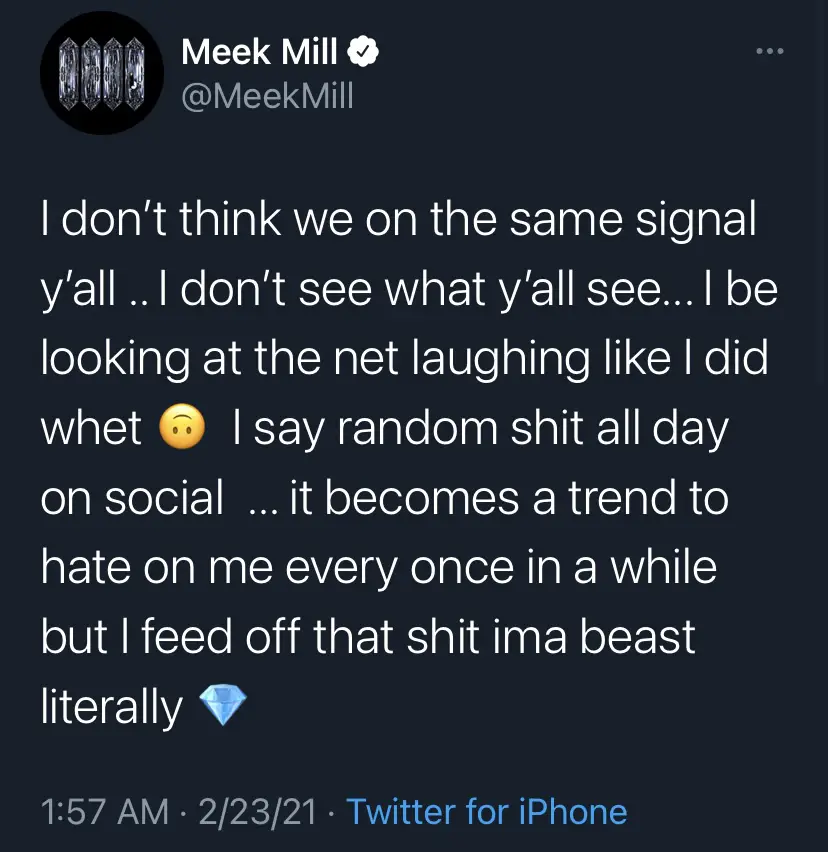Screen dimensions: 828x852
Task: Open the Twitter for iPhone source link
Action: click(486, 812)
